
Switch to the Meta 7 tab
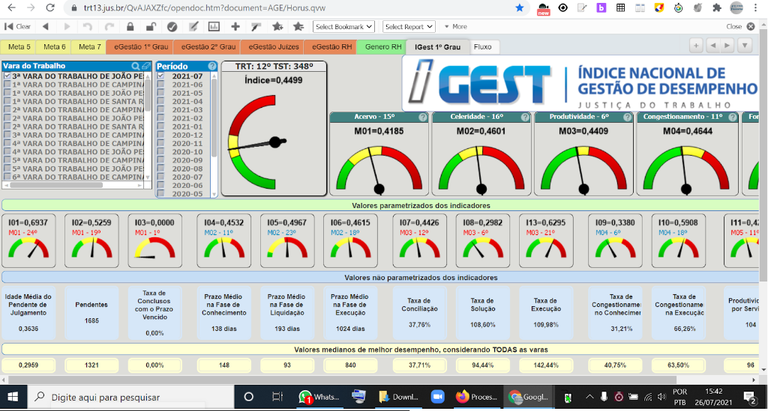coord(90,47)
